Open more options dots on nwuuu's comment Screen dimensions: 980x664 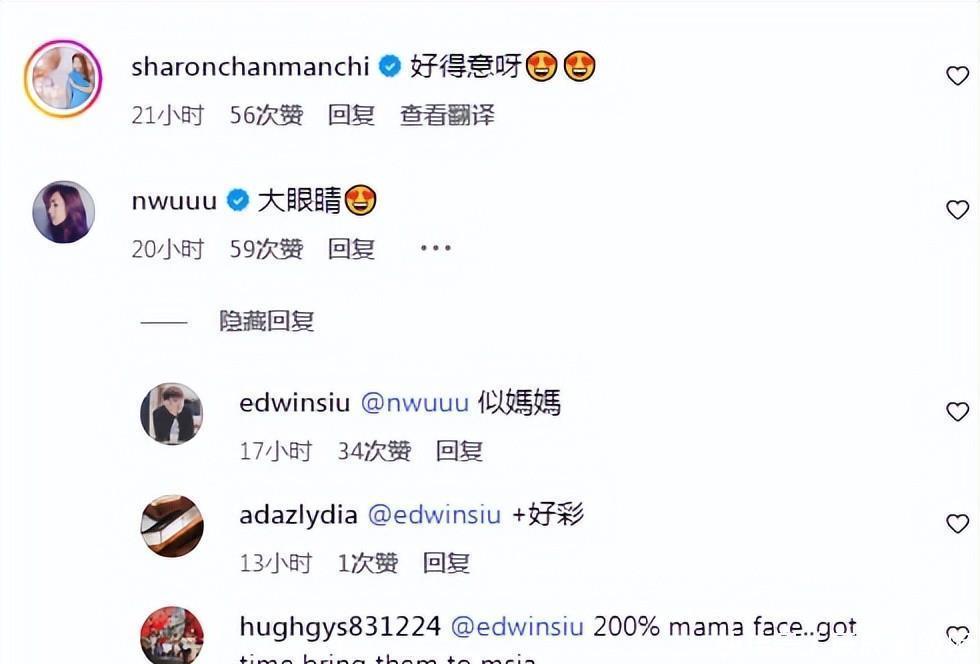tap(436, 248)
